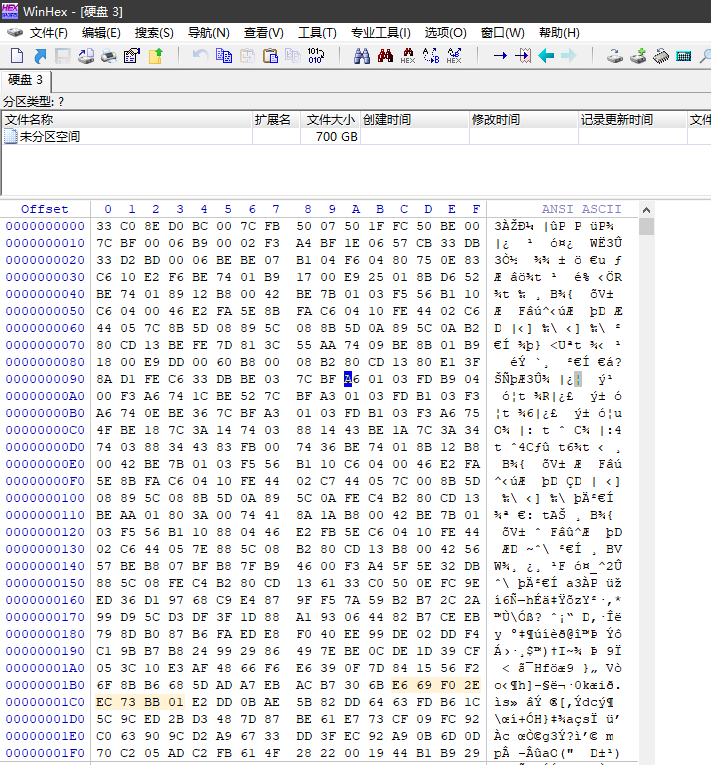Screen dimensions: 711x765
Task: Launch the calculator from the toolbar
Action: point(684,56)
